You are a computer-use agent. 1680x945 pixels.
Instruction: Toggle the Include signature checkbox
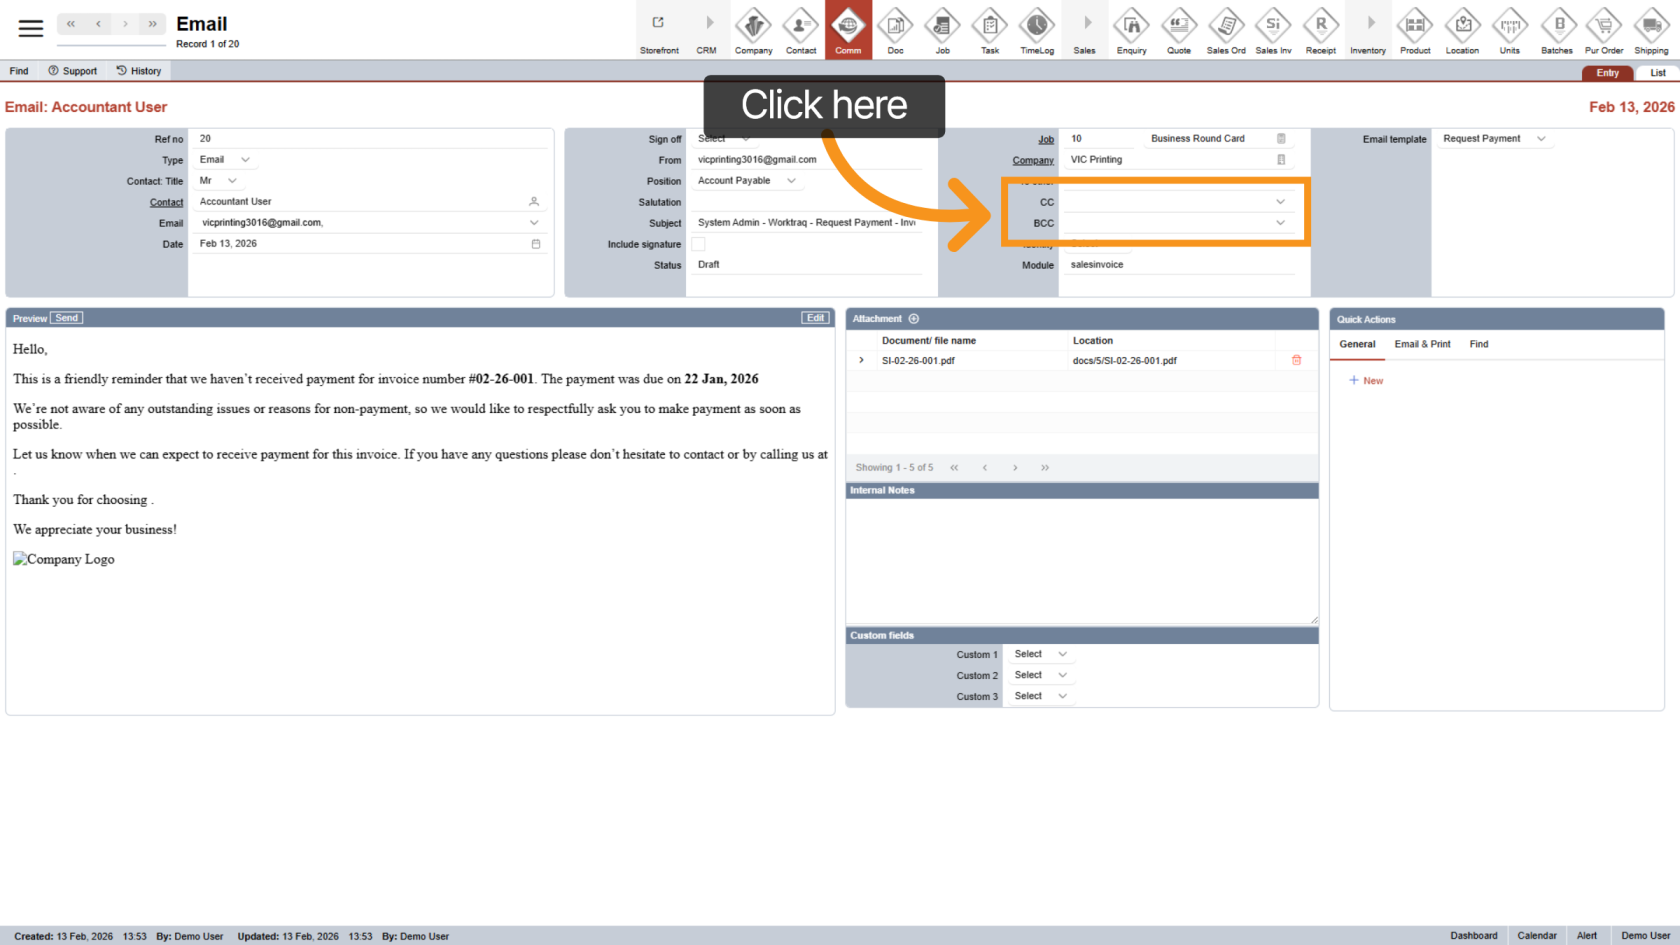[698, 244]
